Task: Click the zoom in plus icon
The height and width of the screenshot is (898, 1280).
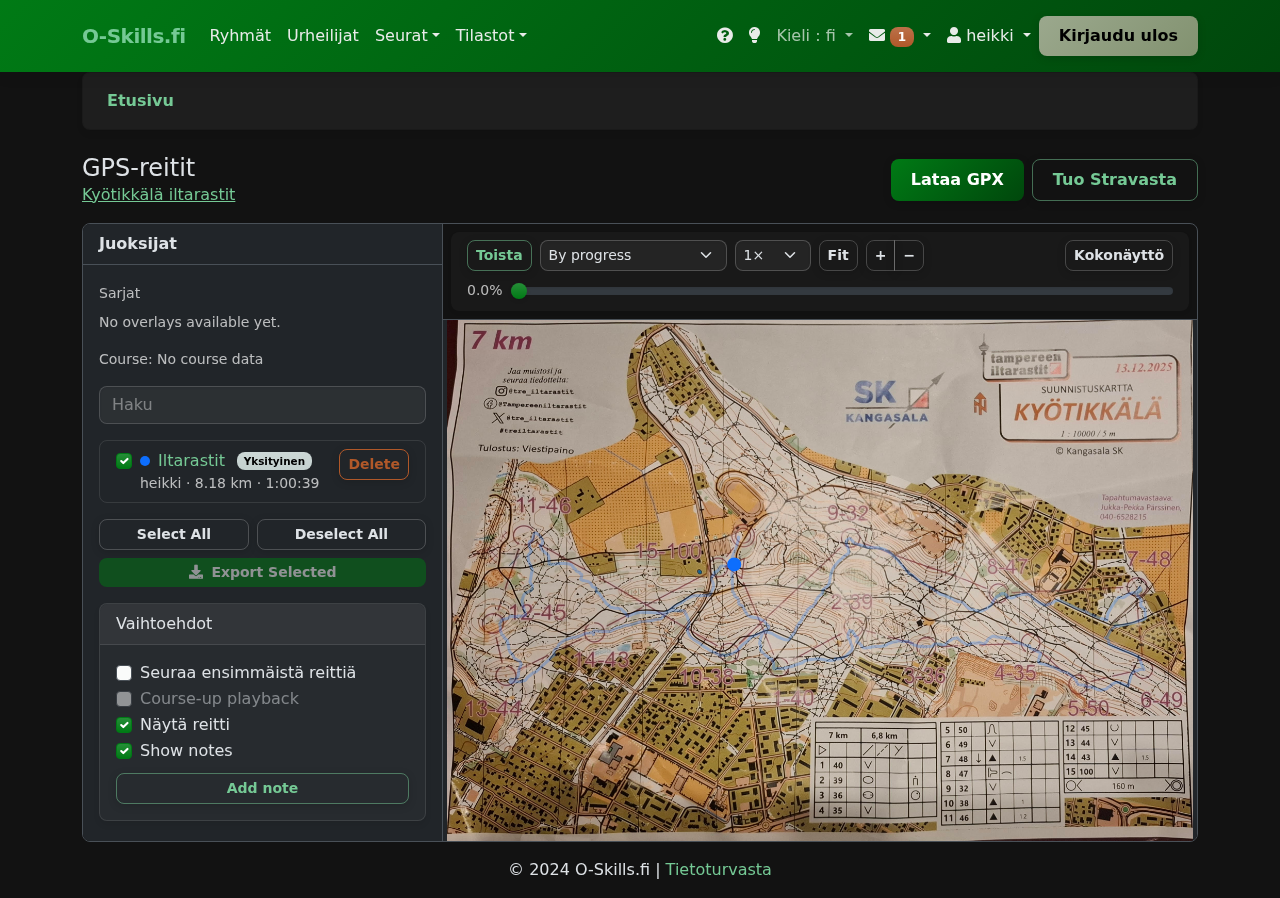Action: tap(879, 255)
